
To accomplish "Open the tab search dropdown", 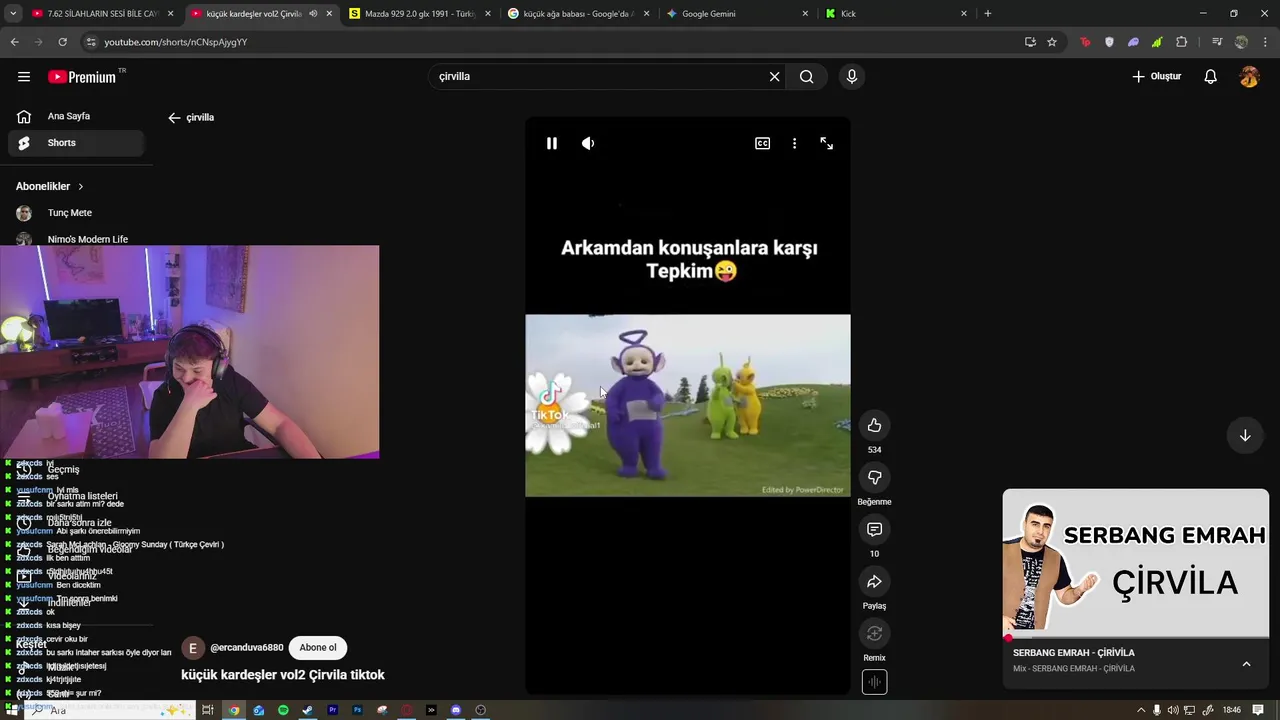I will click(13, 14).
